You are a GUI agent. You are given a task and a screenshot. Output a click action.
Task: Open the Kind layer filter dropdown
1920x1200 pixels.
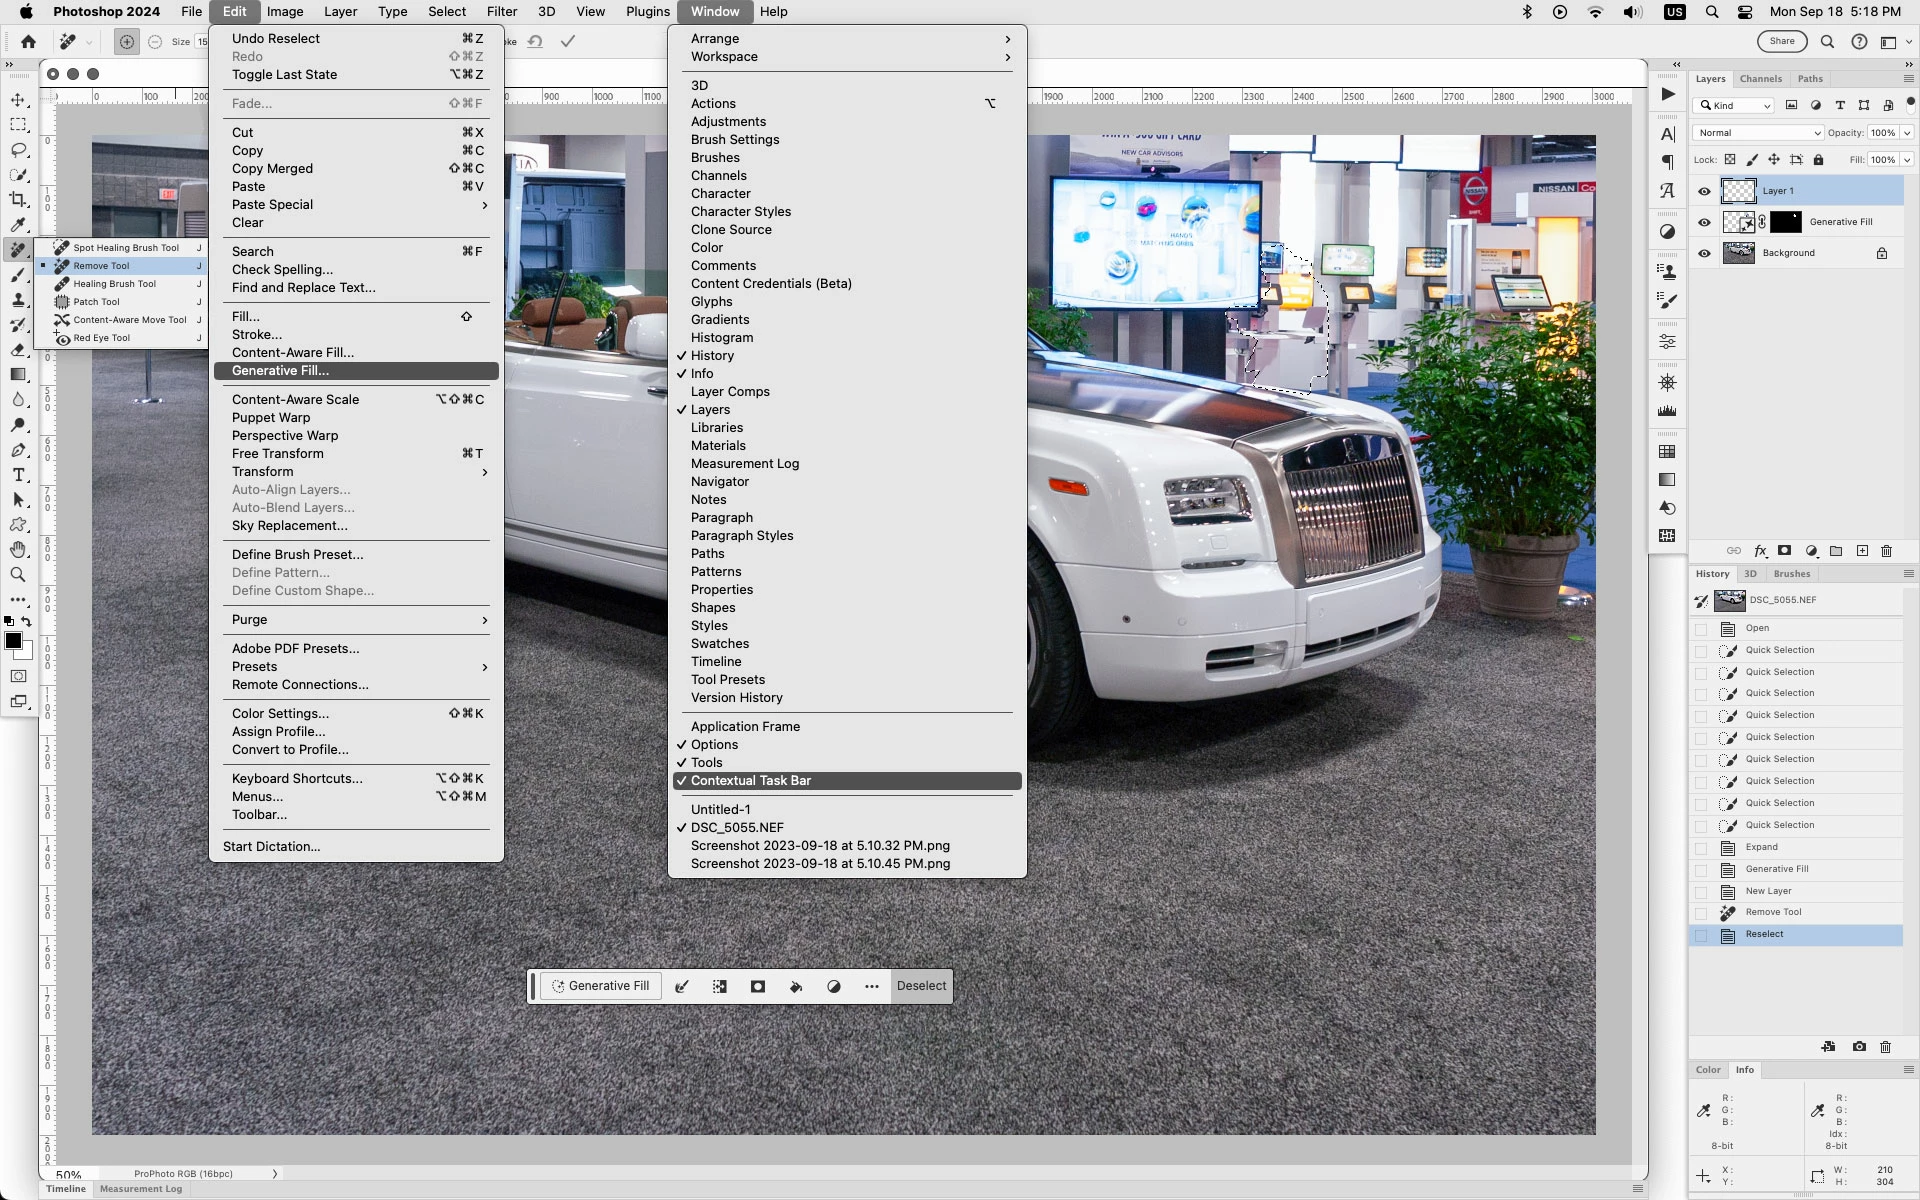pos(1734,106)
